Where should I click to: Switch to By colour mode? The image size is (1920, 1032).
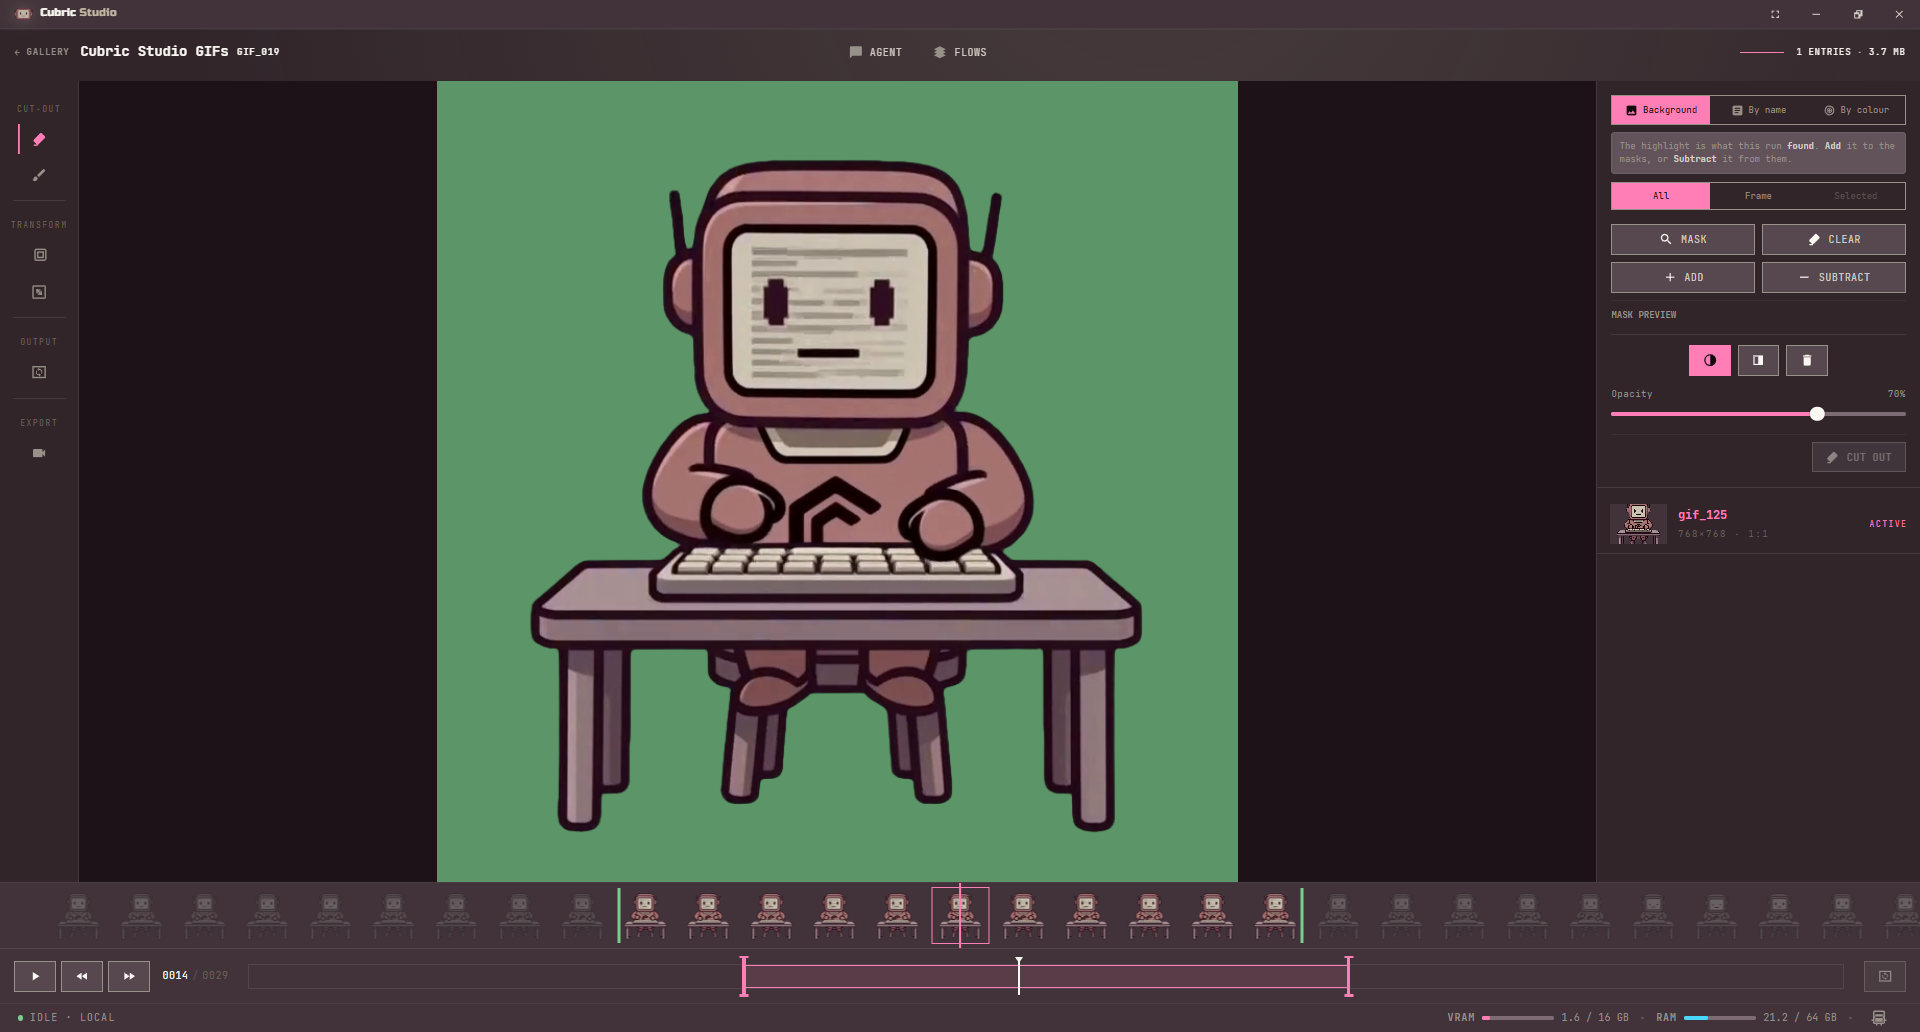coord(1856,110)
